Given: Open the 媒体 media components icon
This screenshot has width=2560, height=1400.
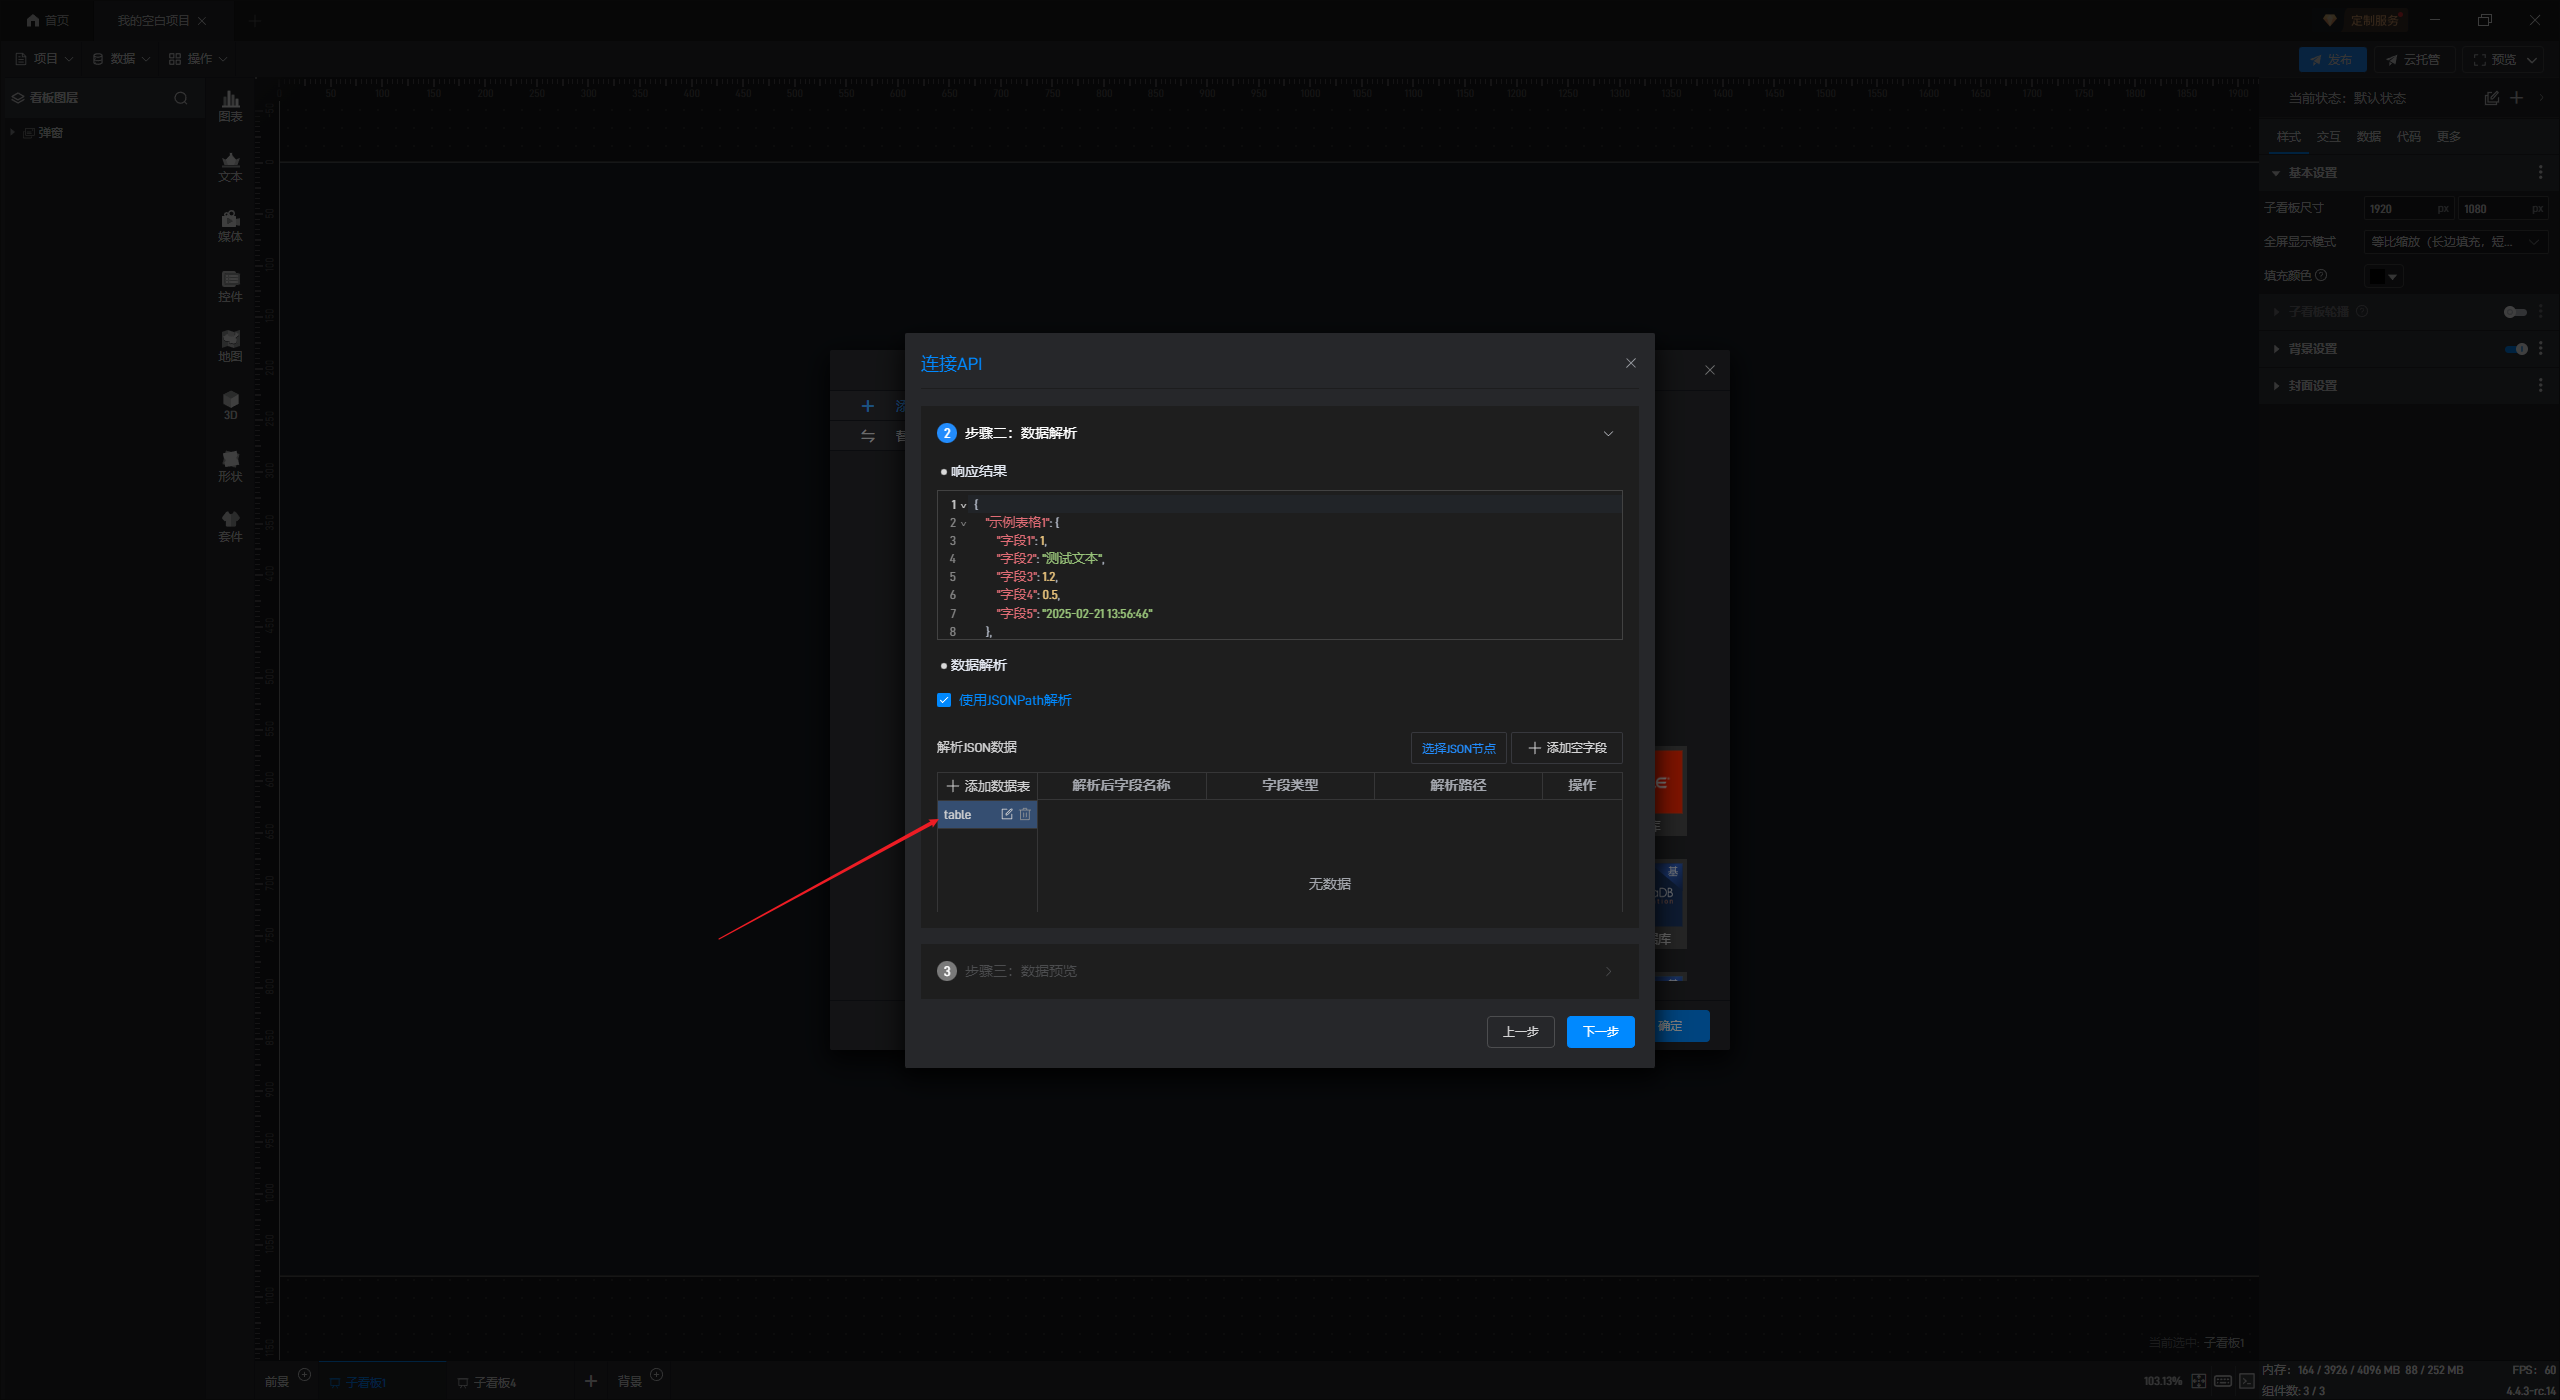Looking at the screenshot, I should pos(230,224).
